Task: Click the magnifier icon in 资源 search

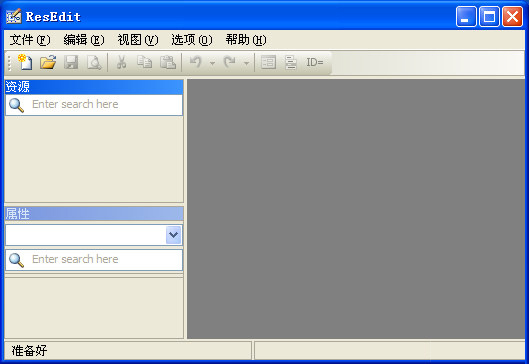Action: [x=17, y=105]
